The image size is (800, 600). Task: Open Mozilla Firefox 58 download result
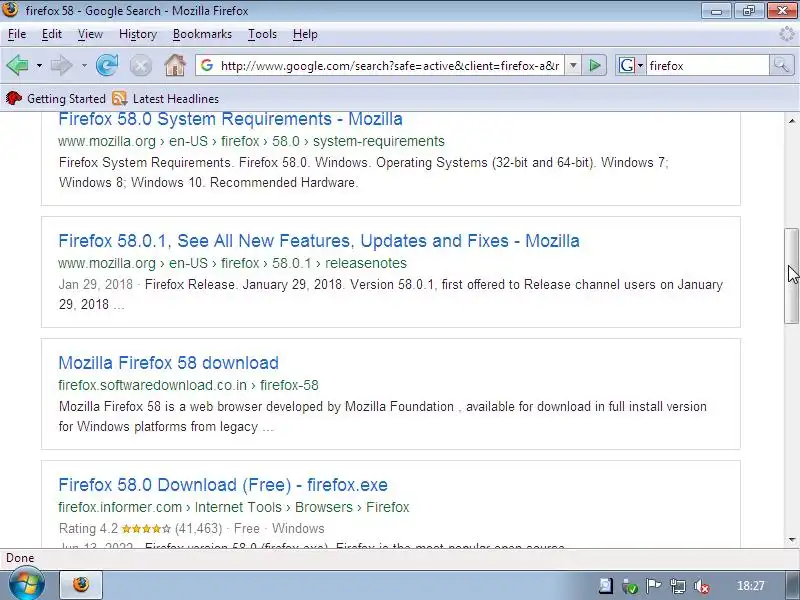(x=168, y=363)
